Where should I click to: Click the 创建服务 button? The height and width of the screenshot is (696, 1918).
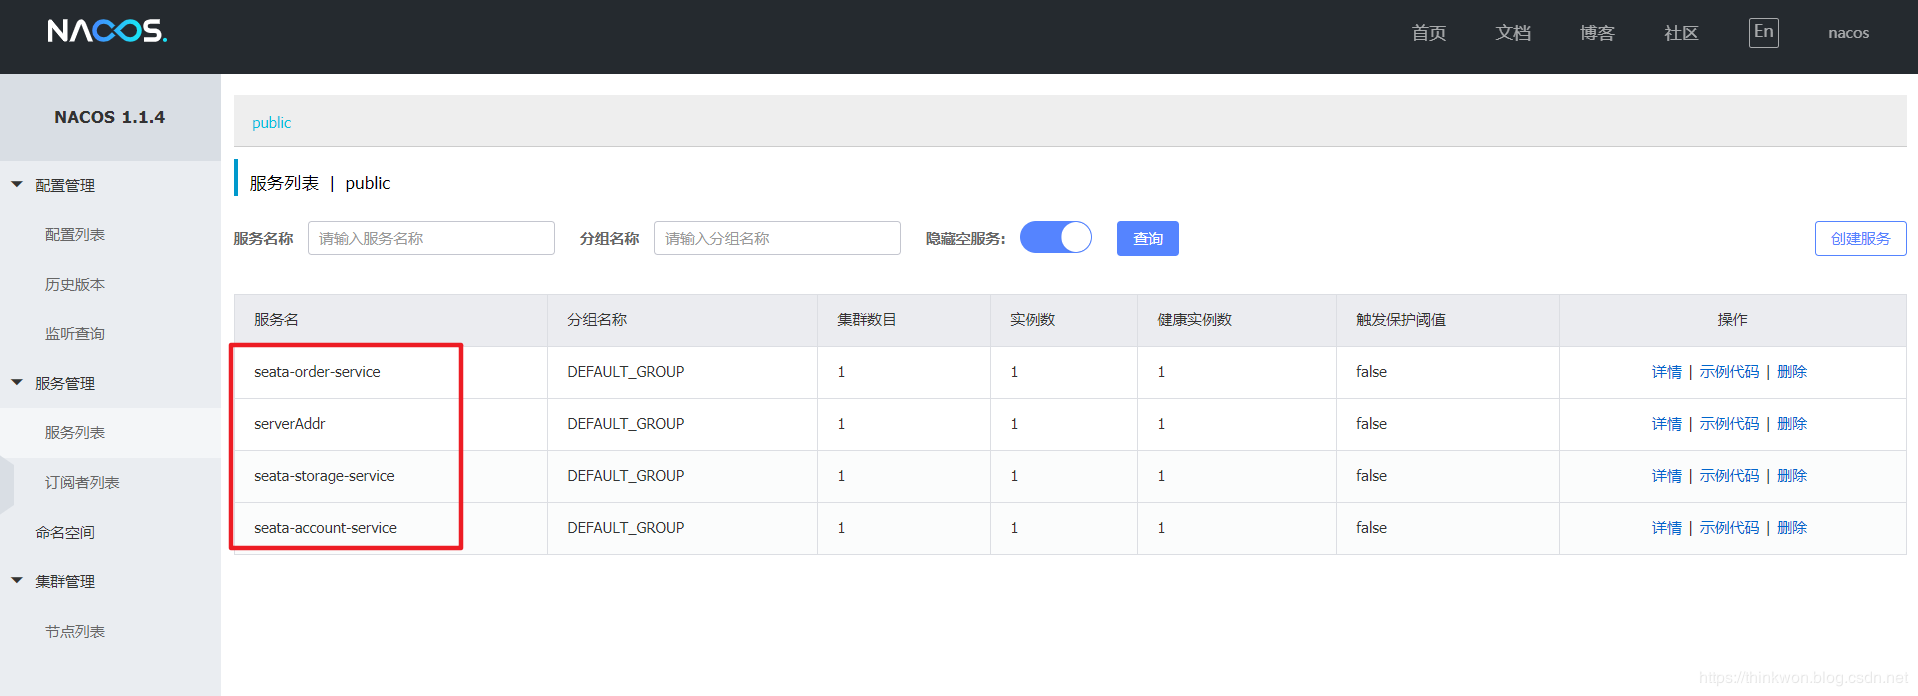click(x=1860, y=238)
